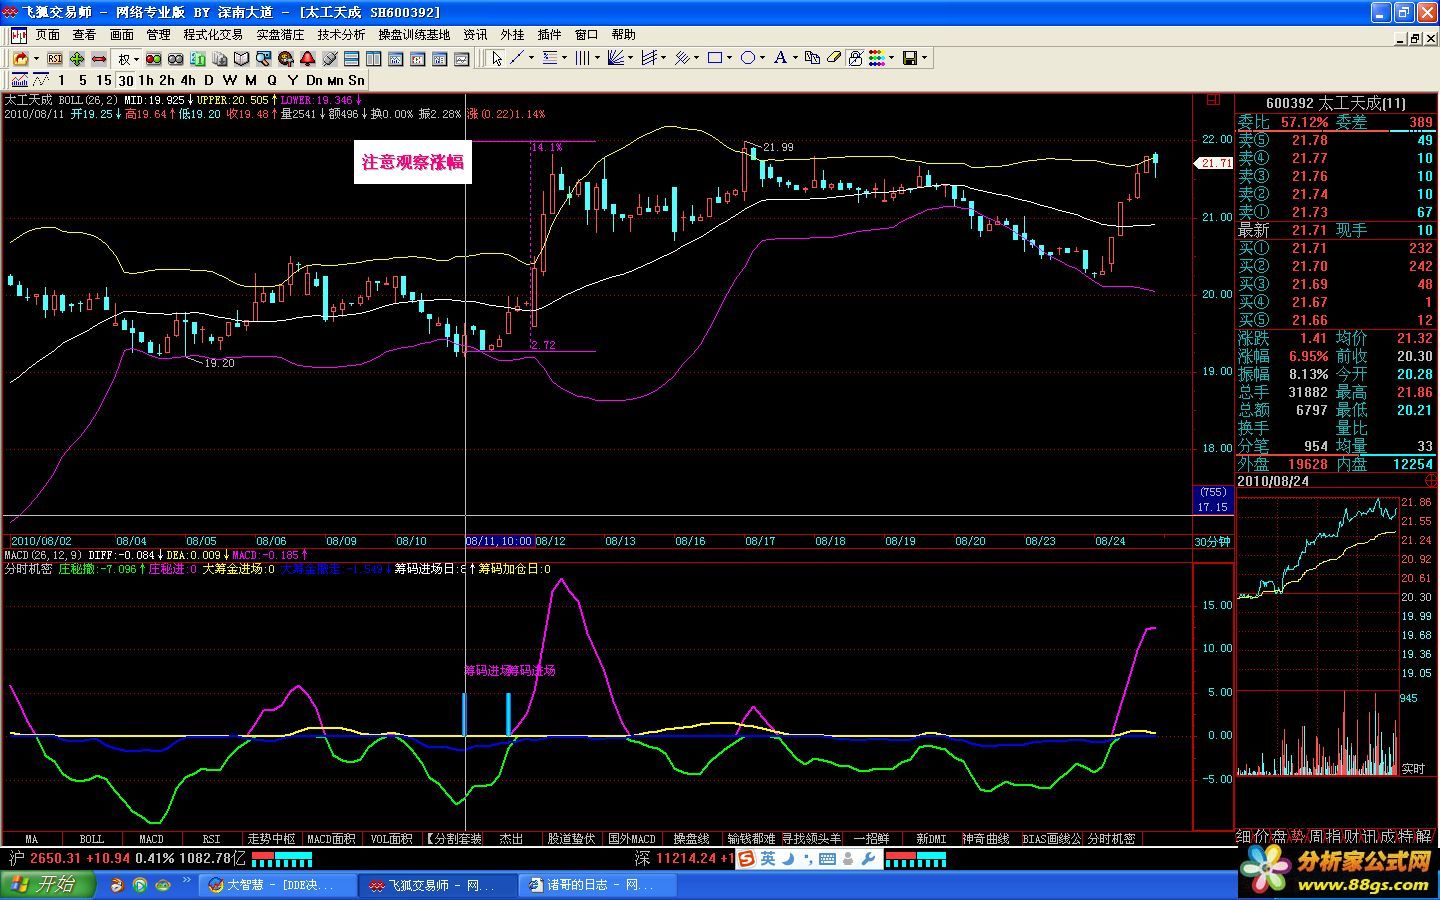Image resolution: width=1440 pixels, height=900 pixels.
Task: Open the color palette picker icon
Action: [x=876, y=58]
